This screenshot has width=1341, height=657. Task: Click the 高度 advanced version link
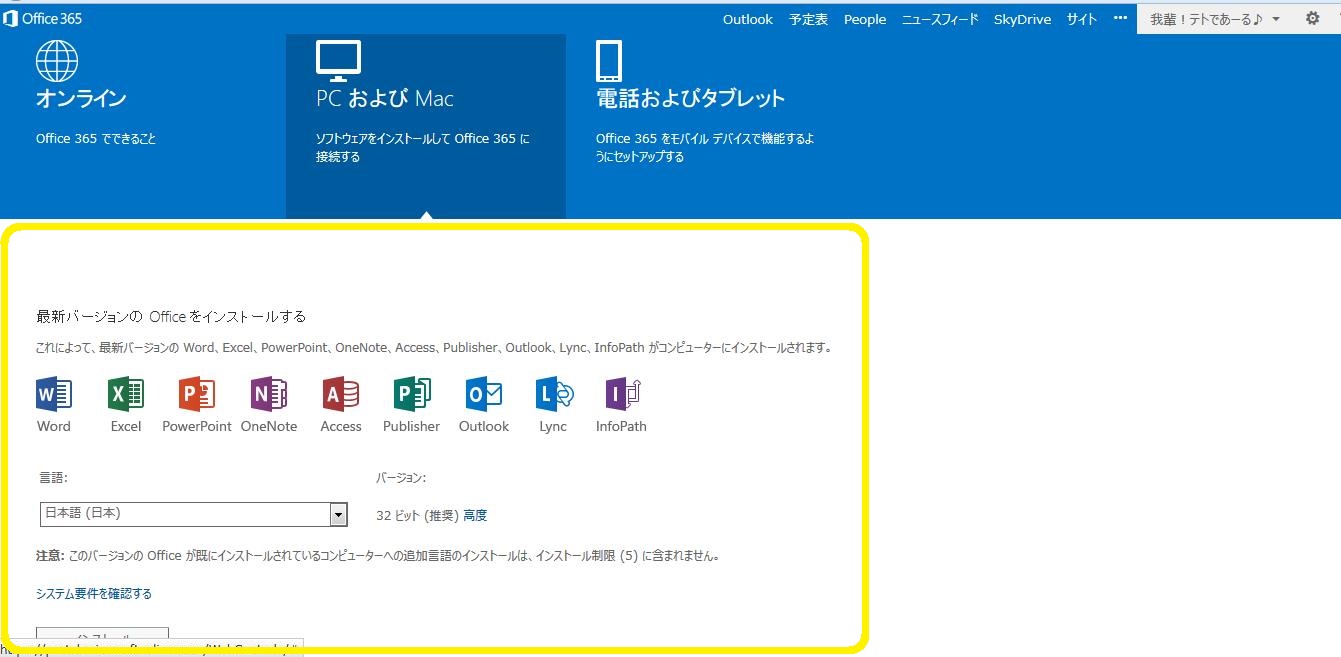point(475,516)
